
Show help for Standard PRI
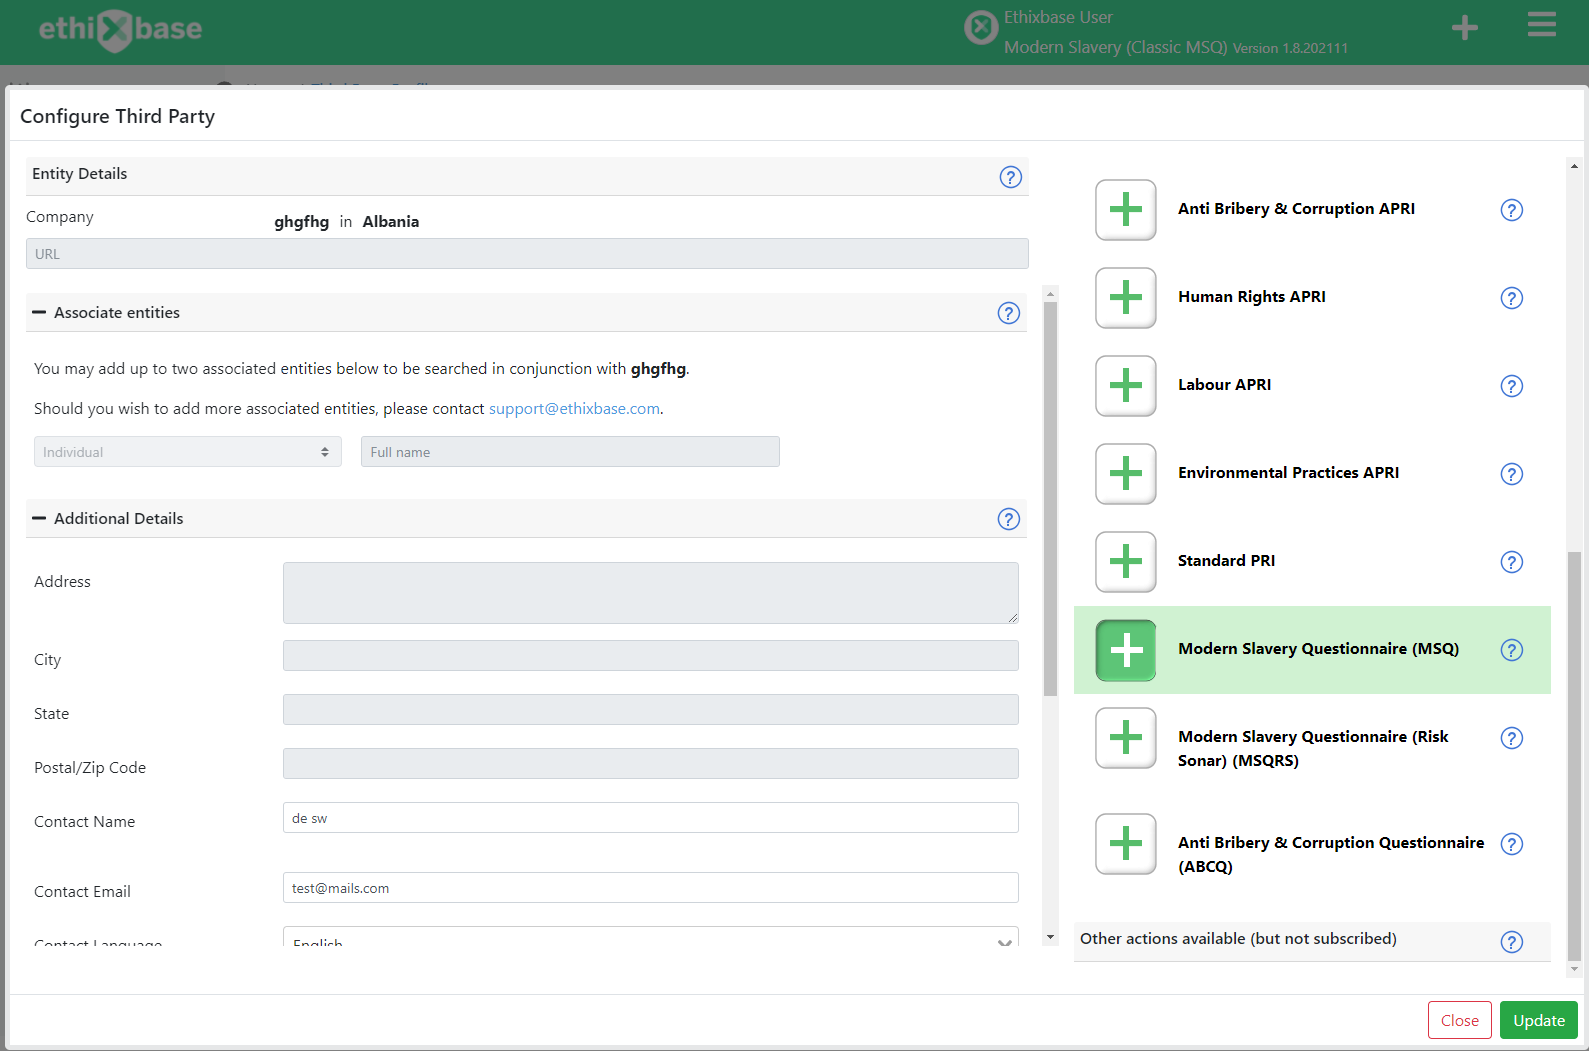point(1512,562)
